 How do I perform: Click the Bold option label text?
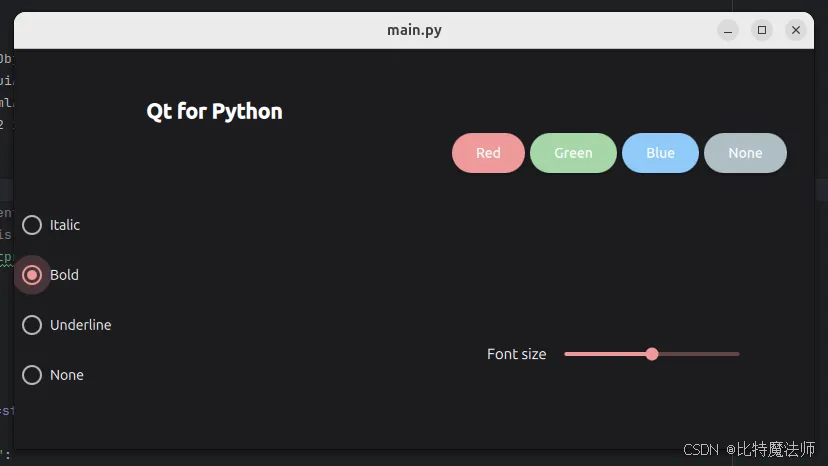[64, 275]
